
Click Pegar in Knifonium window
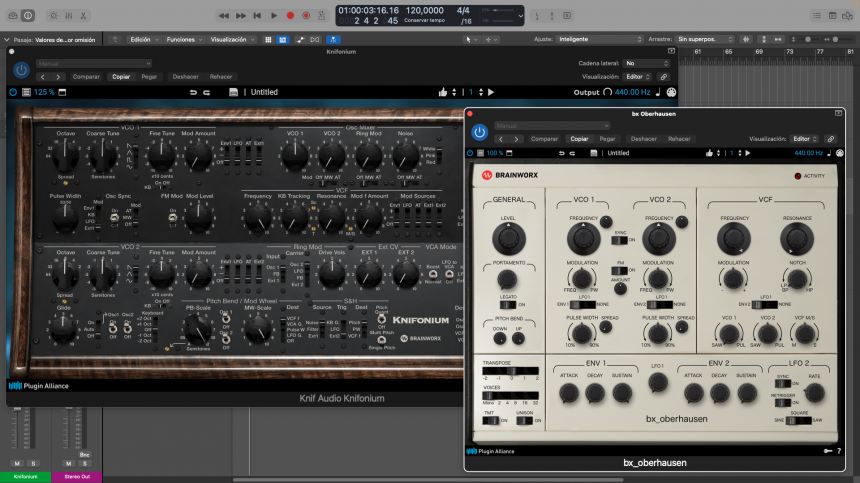149,77
